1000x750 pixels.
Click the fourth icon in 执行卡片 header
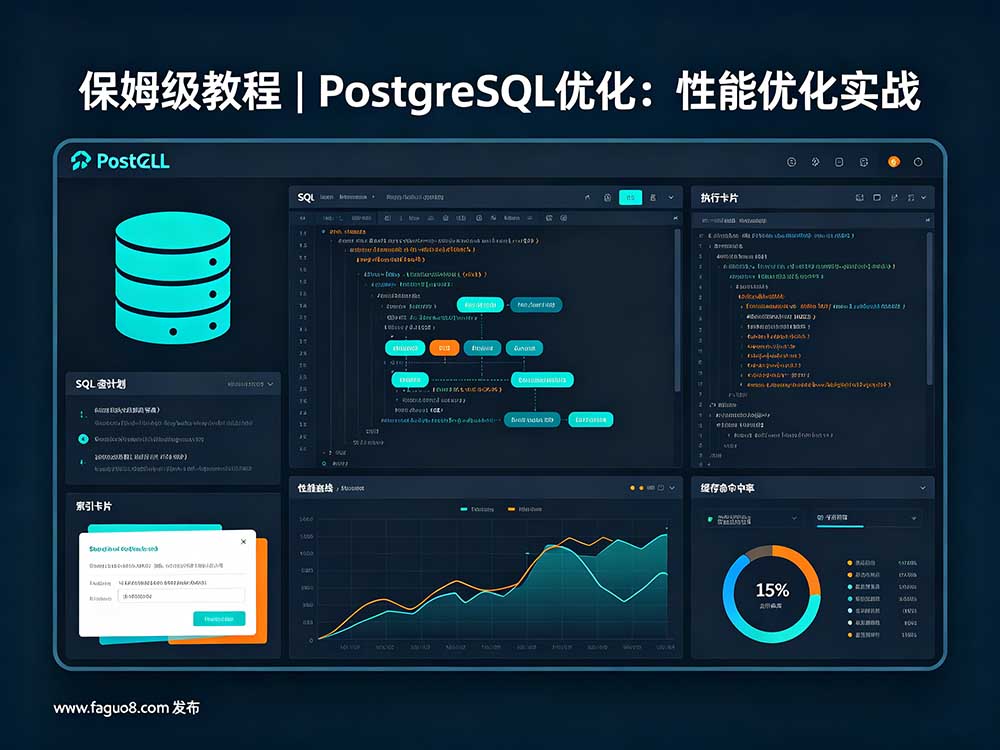(x=911, y=198)
